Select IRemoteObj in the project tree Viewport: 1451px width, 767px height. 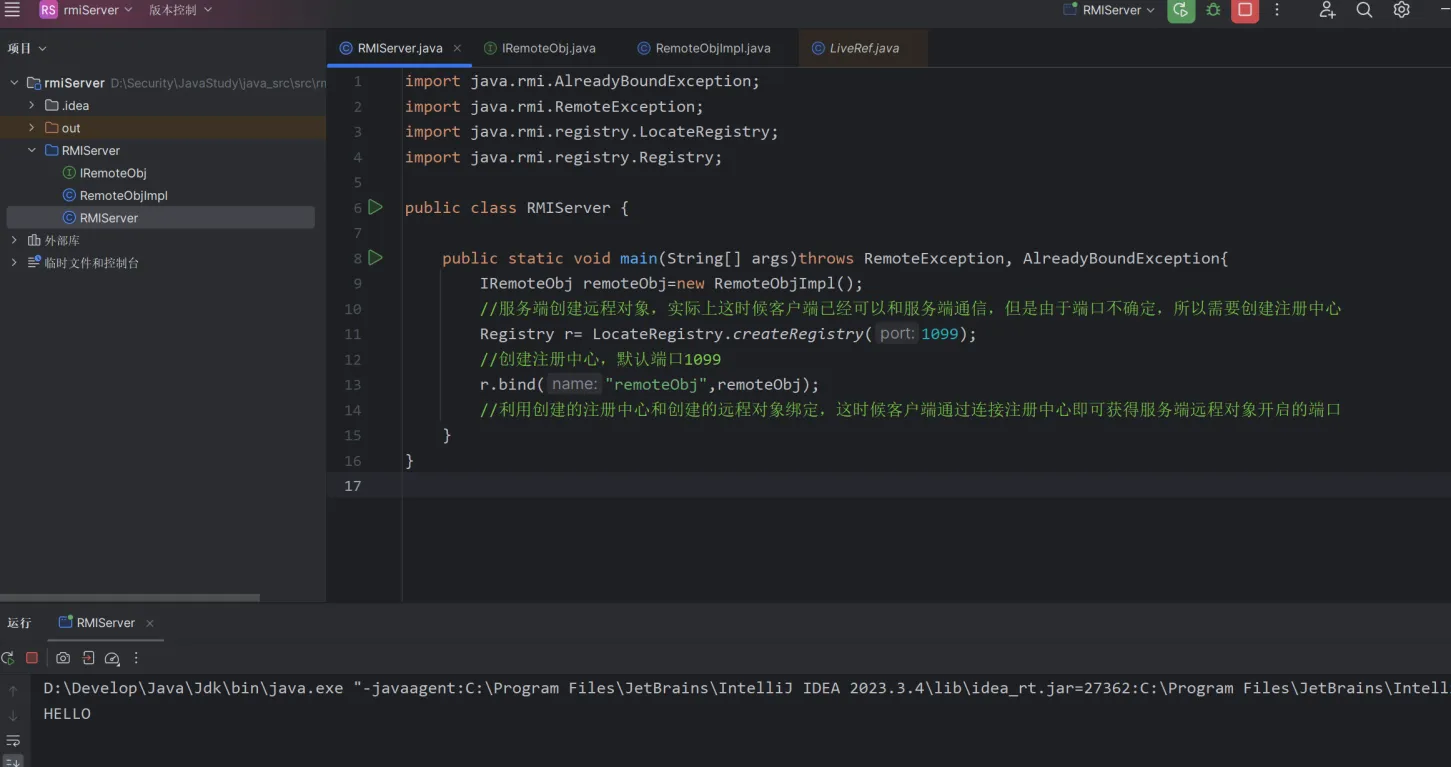(x=104, y=173)
